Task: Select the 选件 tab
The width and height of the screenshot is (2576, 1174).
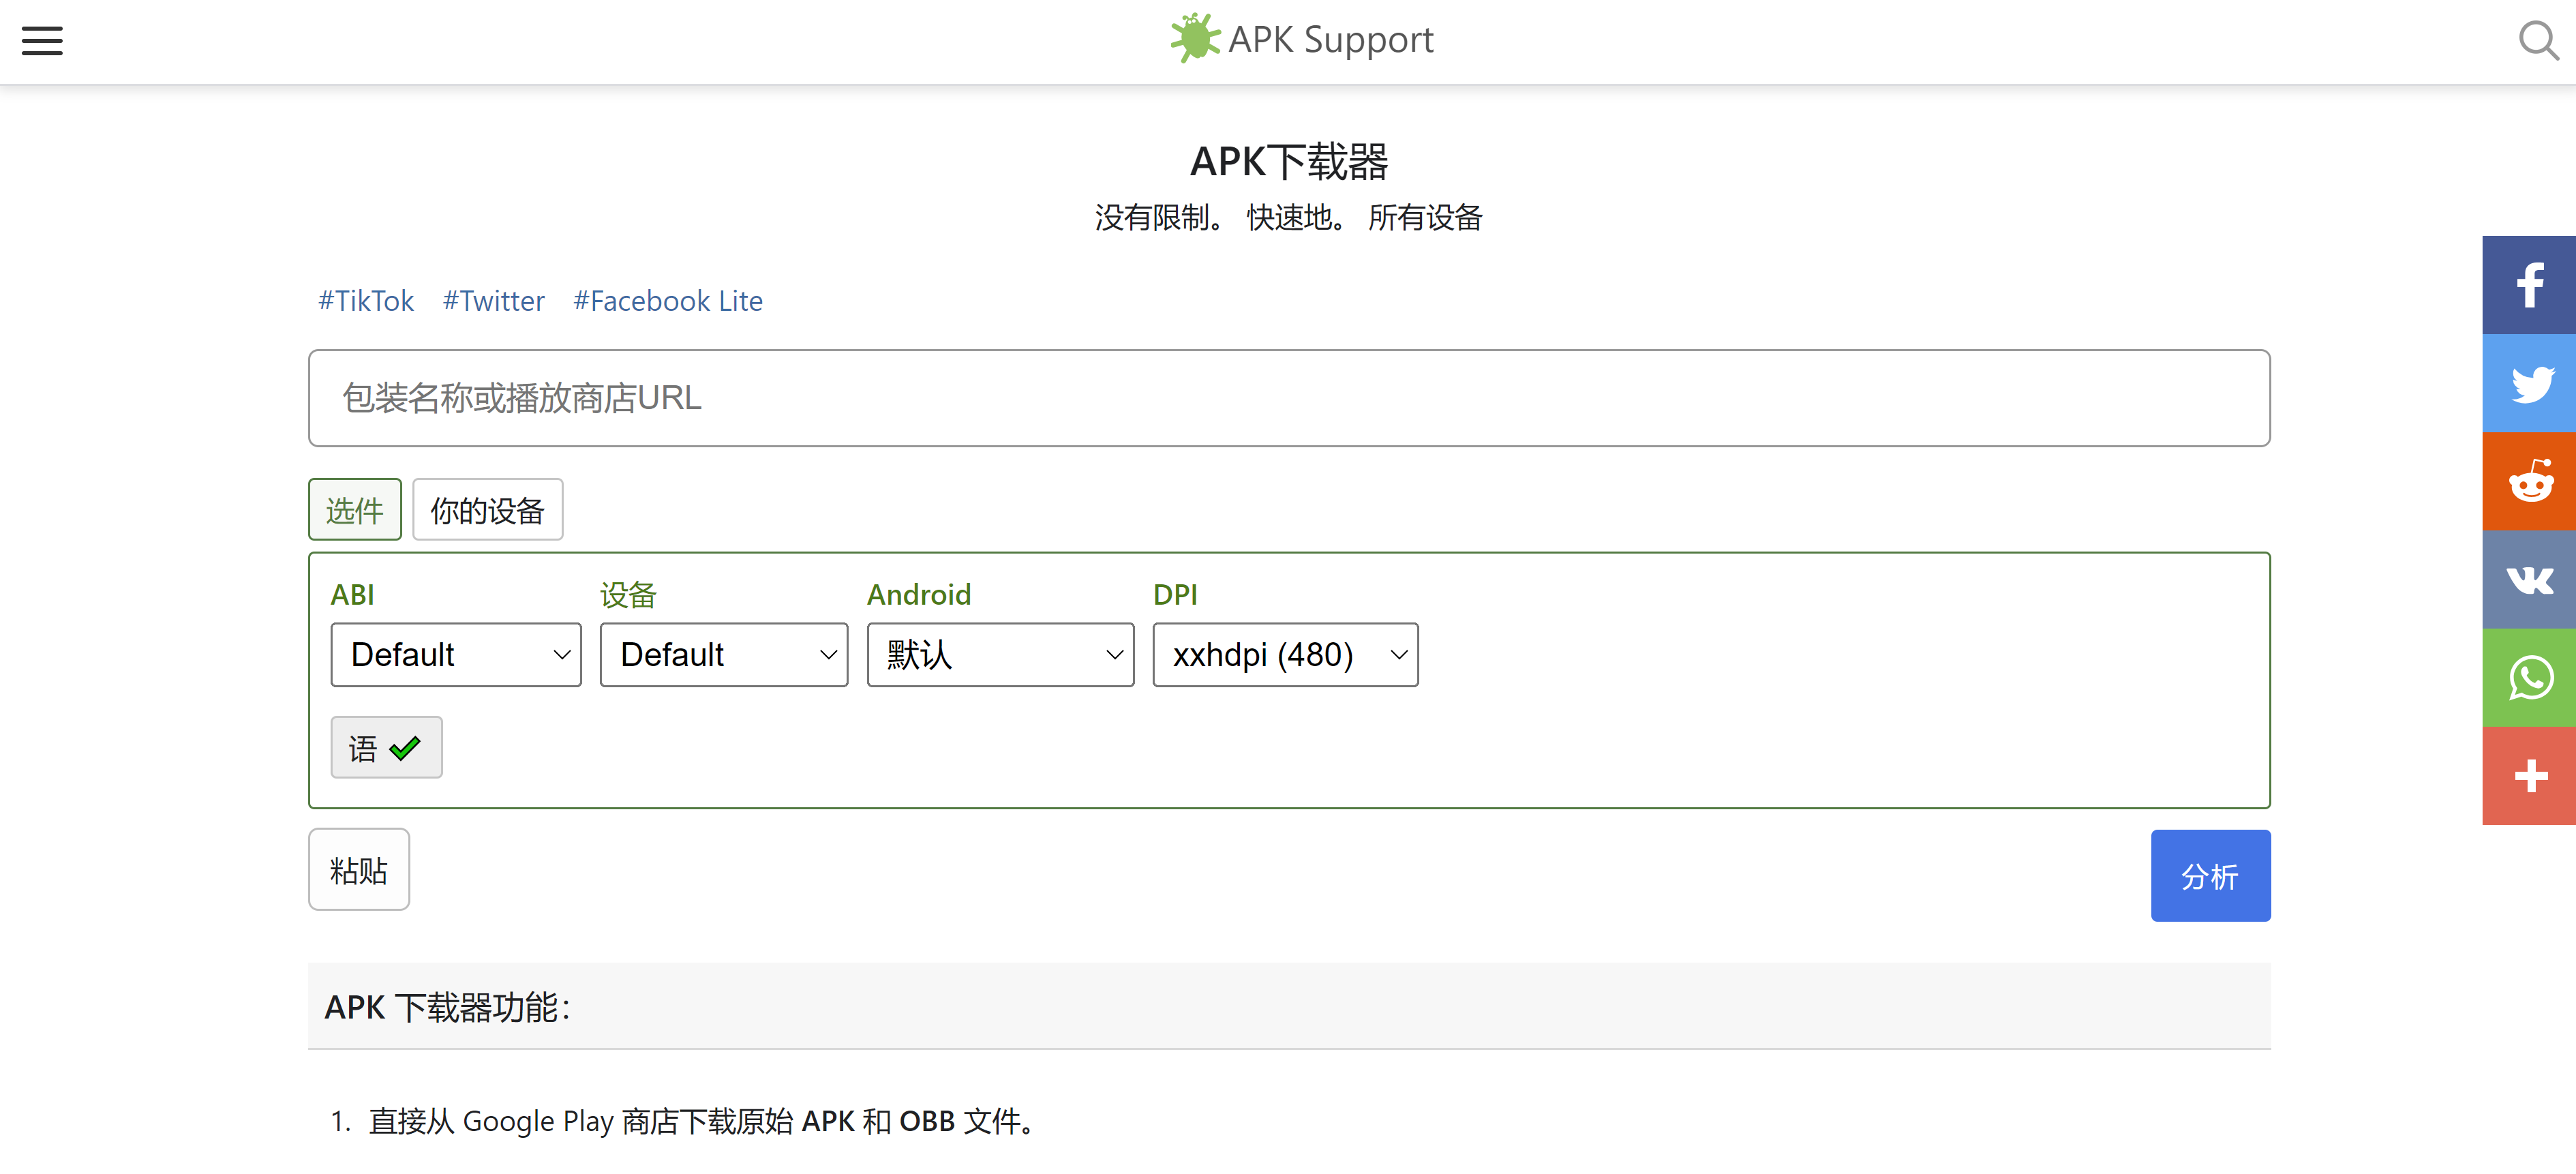Action: (x=355, y=510)
